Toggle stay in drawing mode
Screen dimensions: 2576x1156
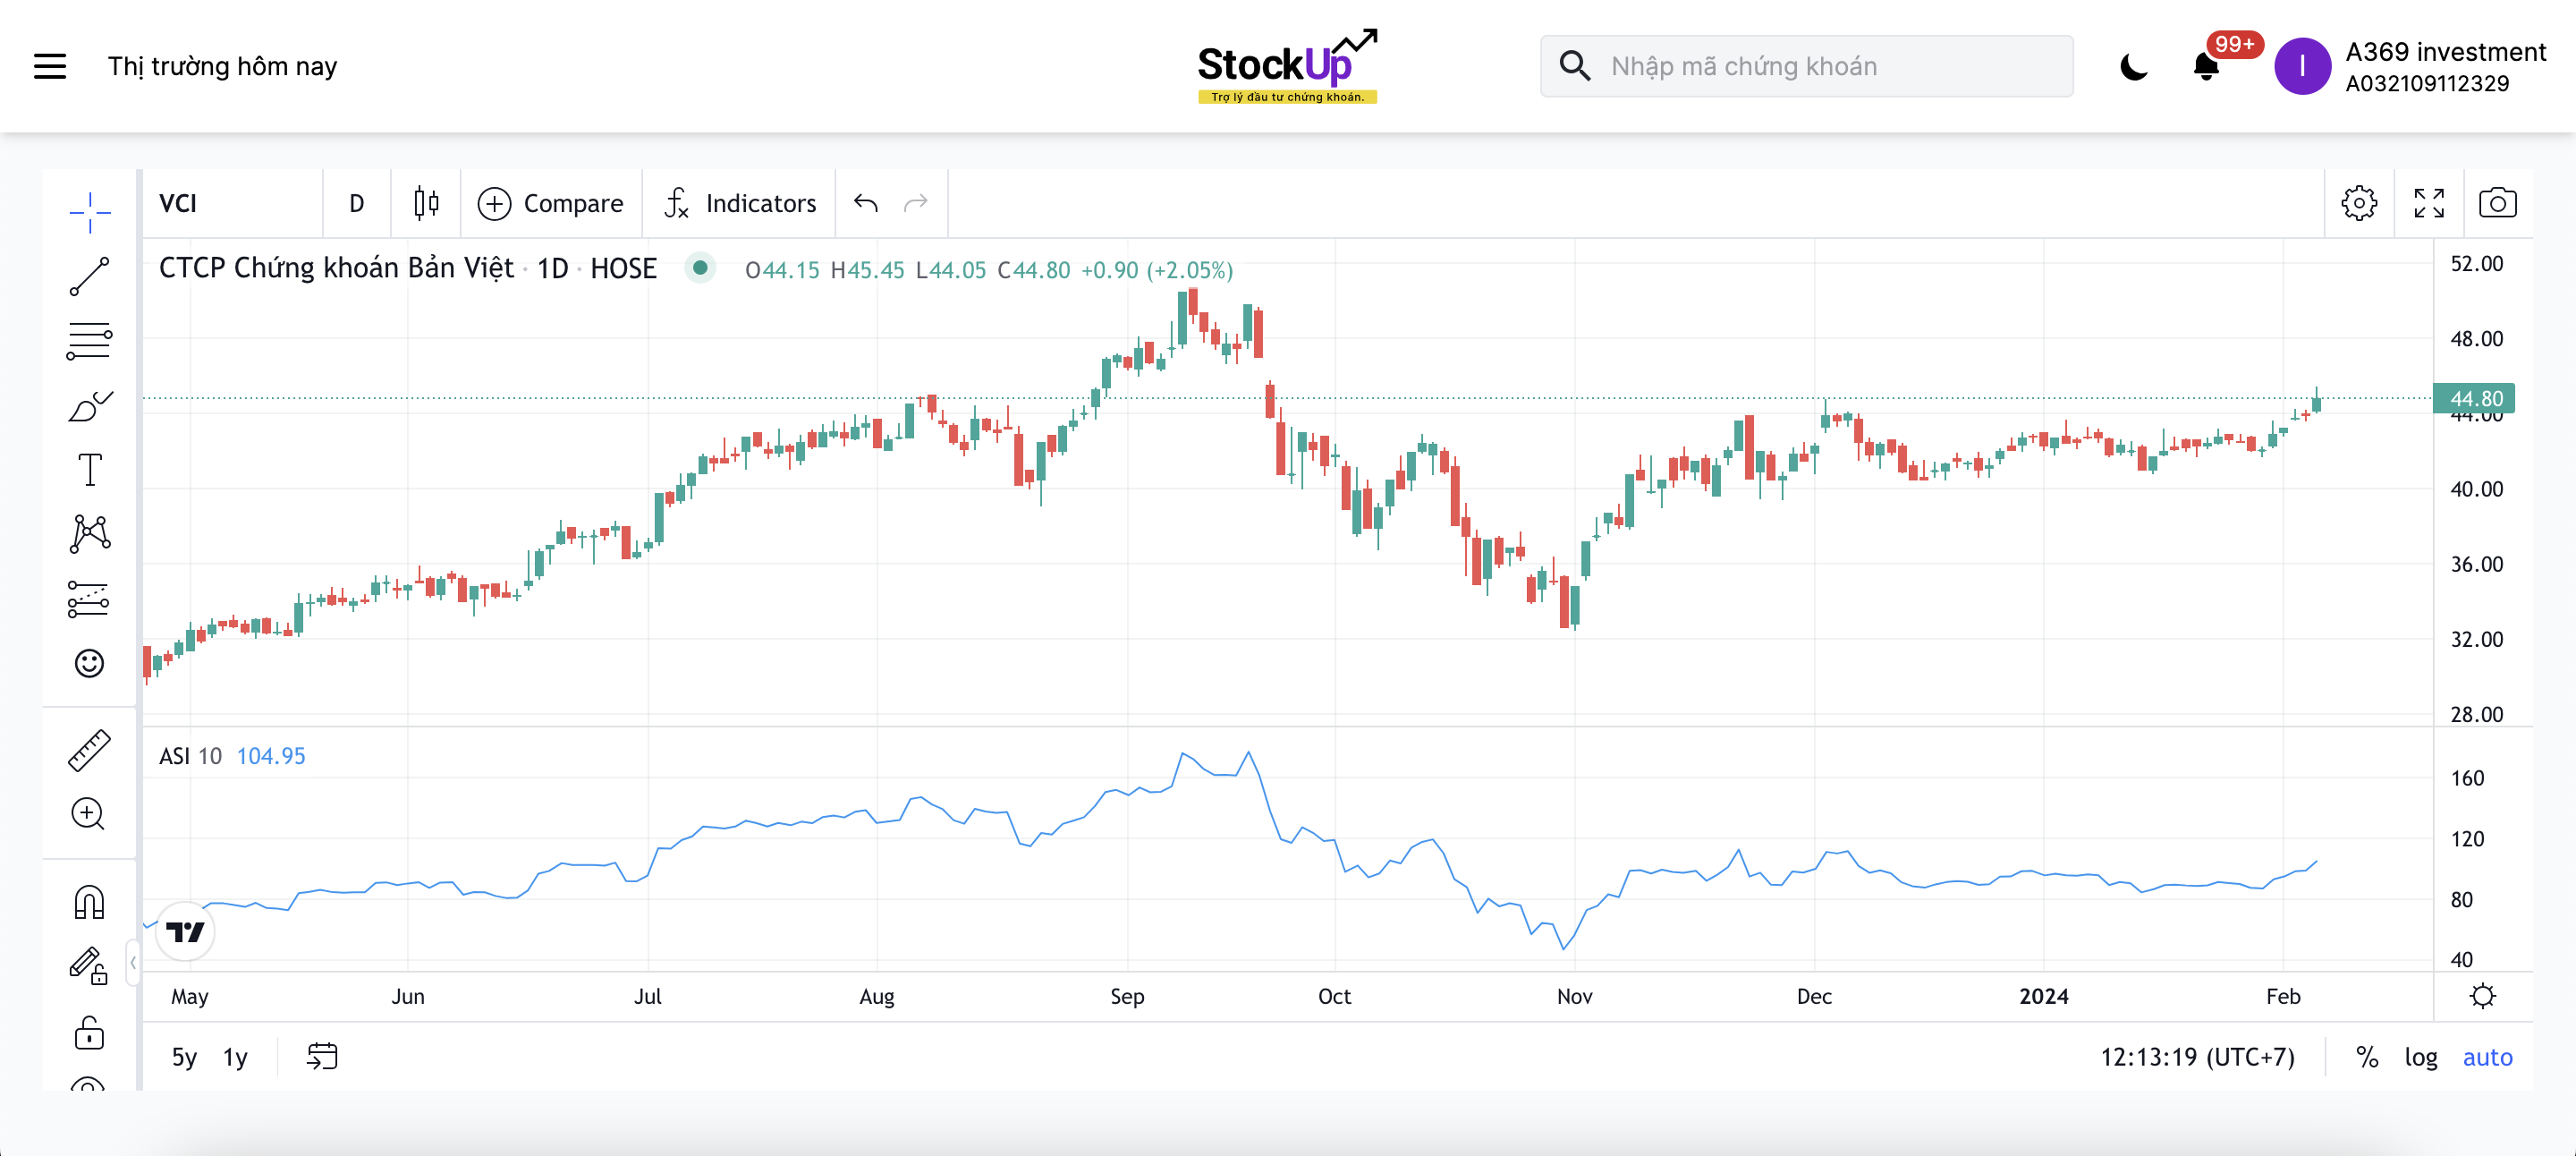tap(89, 966)
